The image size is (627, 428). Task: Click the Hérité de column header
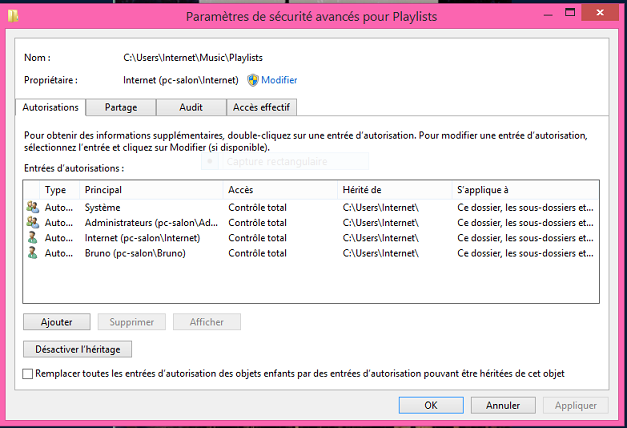click(x=394, y=189)
